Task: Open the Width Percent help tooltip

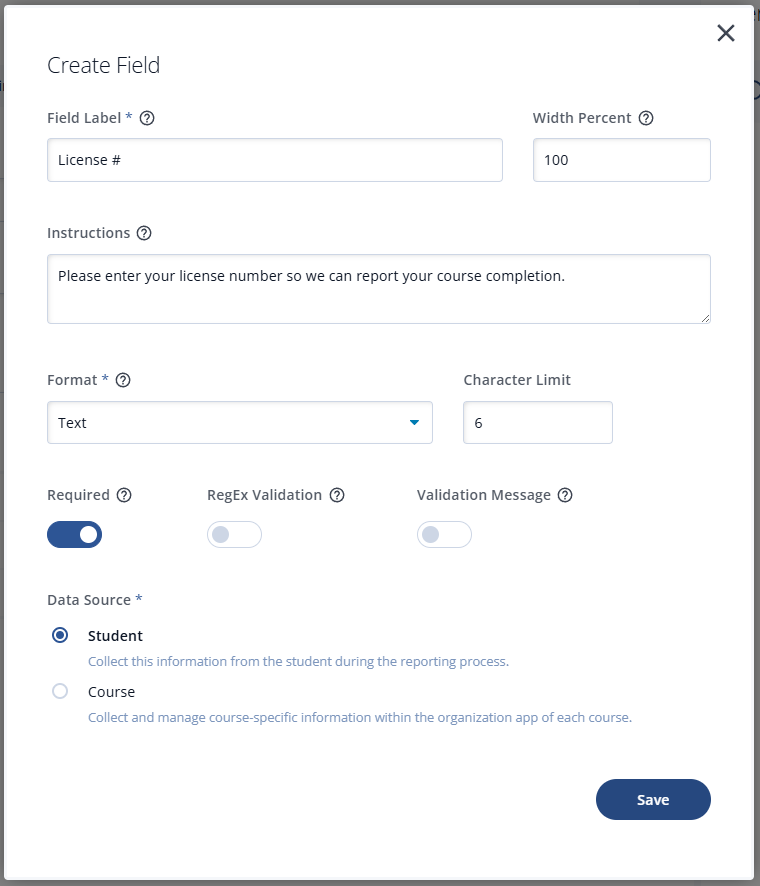Action: [x=646, y=118]
